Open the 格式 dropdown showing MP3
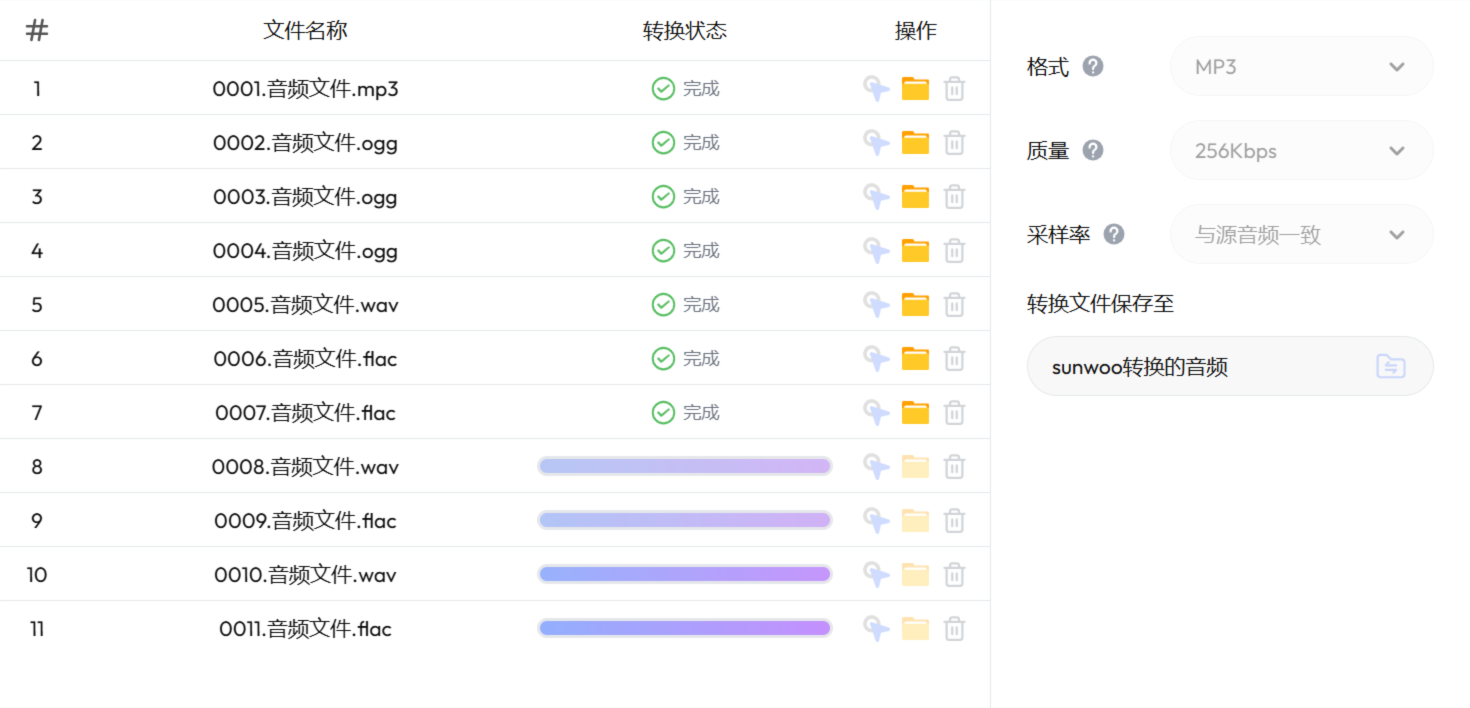 click(x=1300, y=66)
